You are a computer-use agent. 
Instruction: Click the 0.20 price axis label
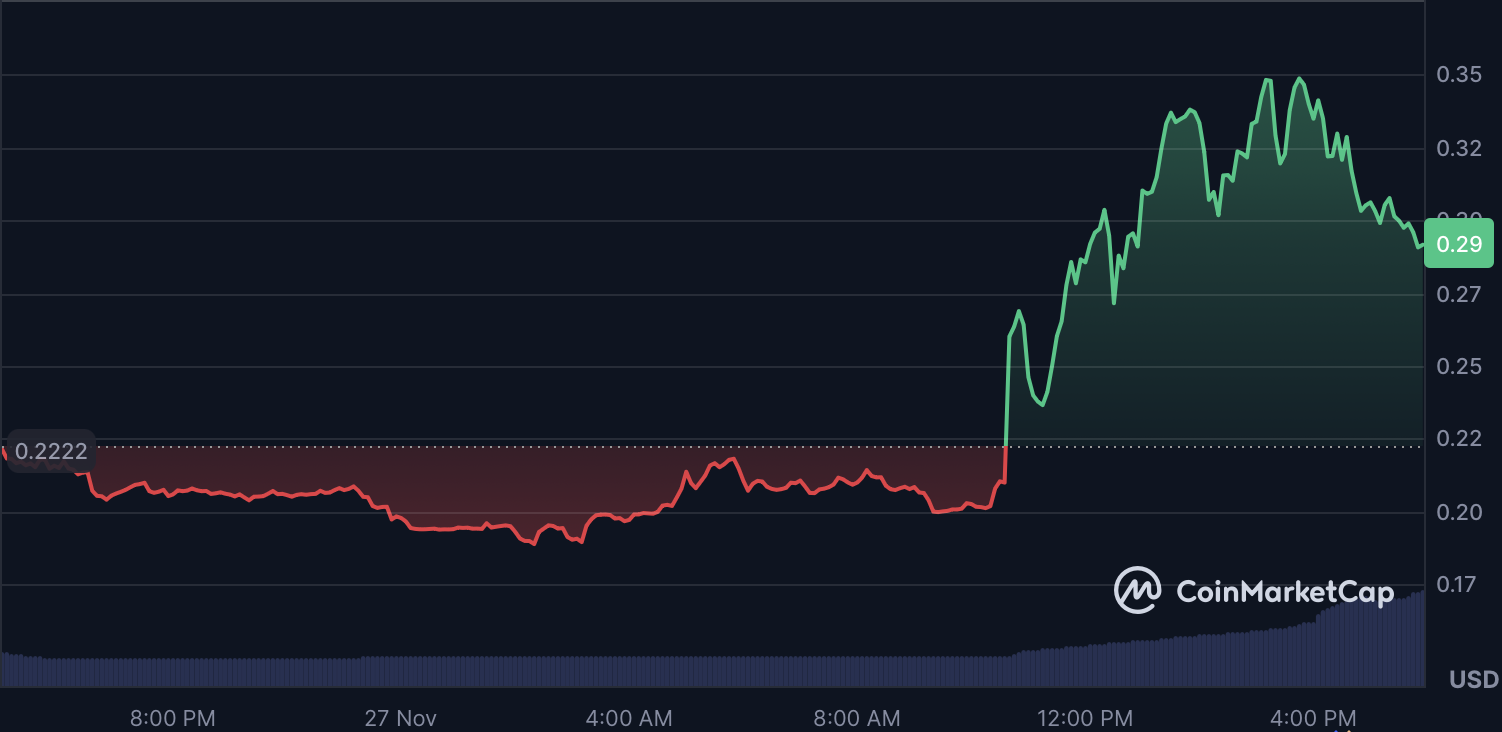coord(1458,513)
